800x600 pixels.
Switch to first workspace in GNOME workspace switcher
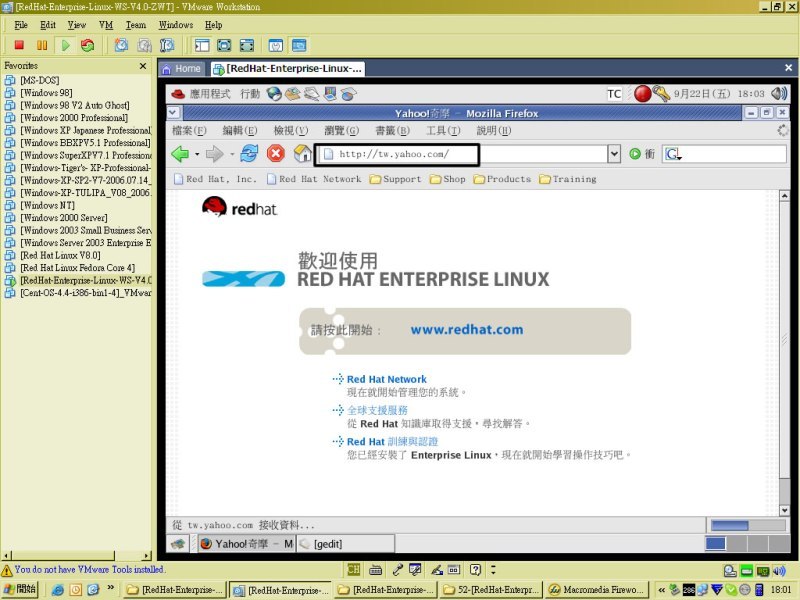715,543
